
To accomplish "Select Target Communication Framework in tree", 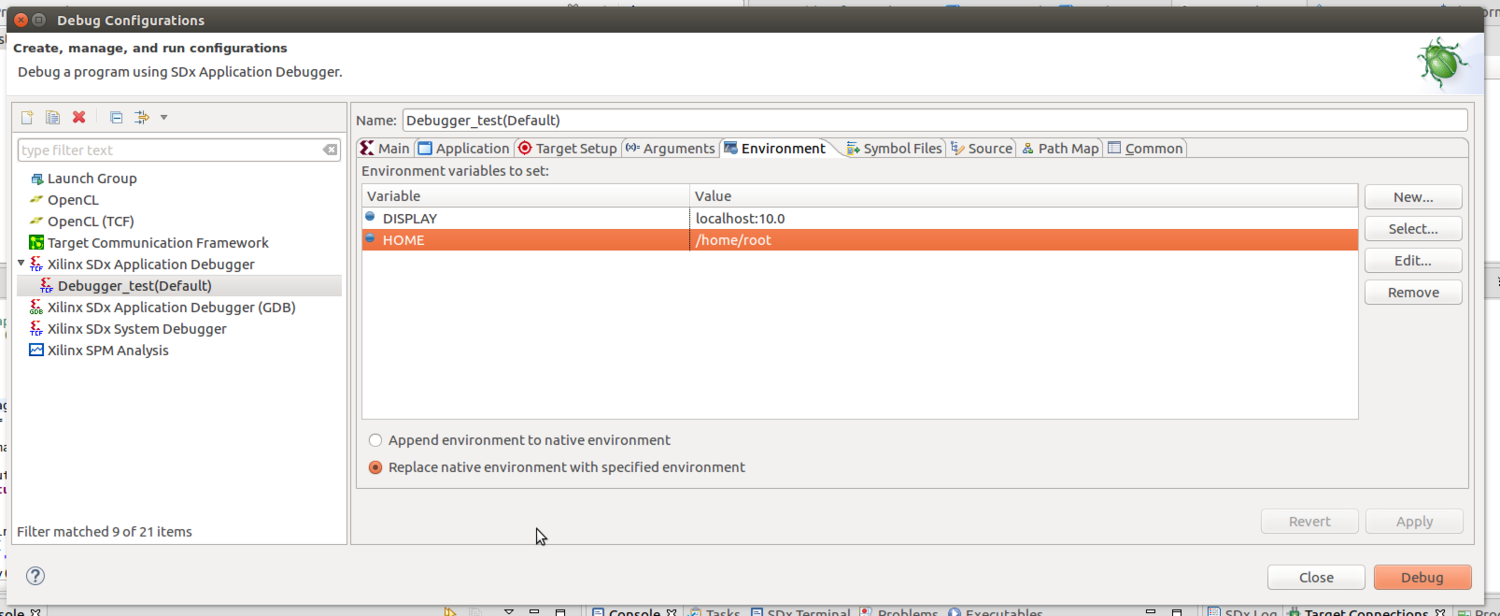I will [x=158, y=243].
